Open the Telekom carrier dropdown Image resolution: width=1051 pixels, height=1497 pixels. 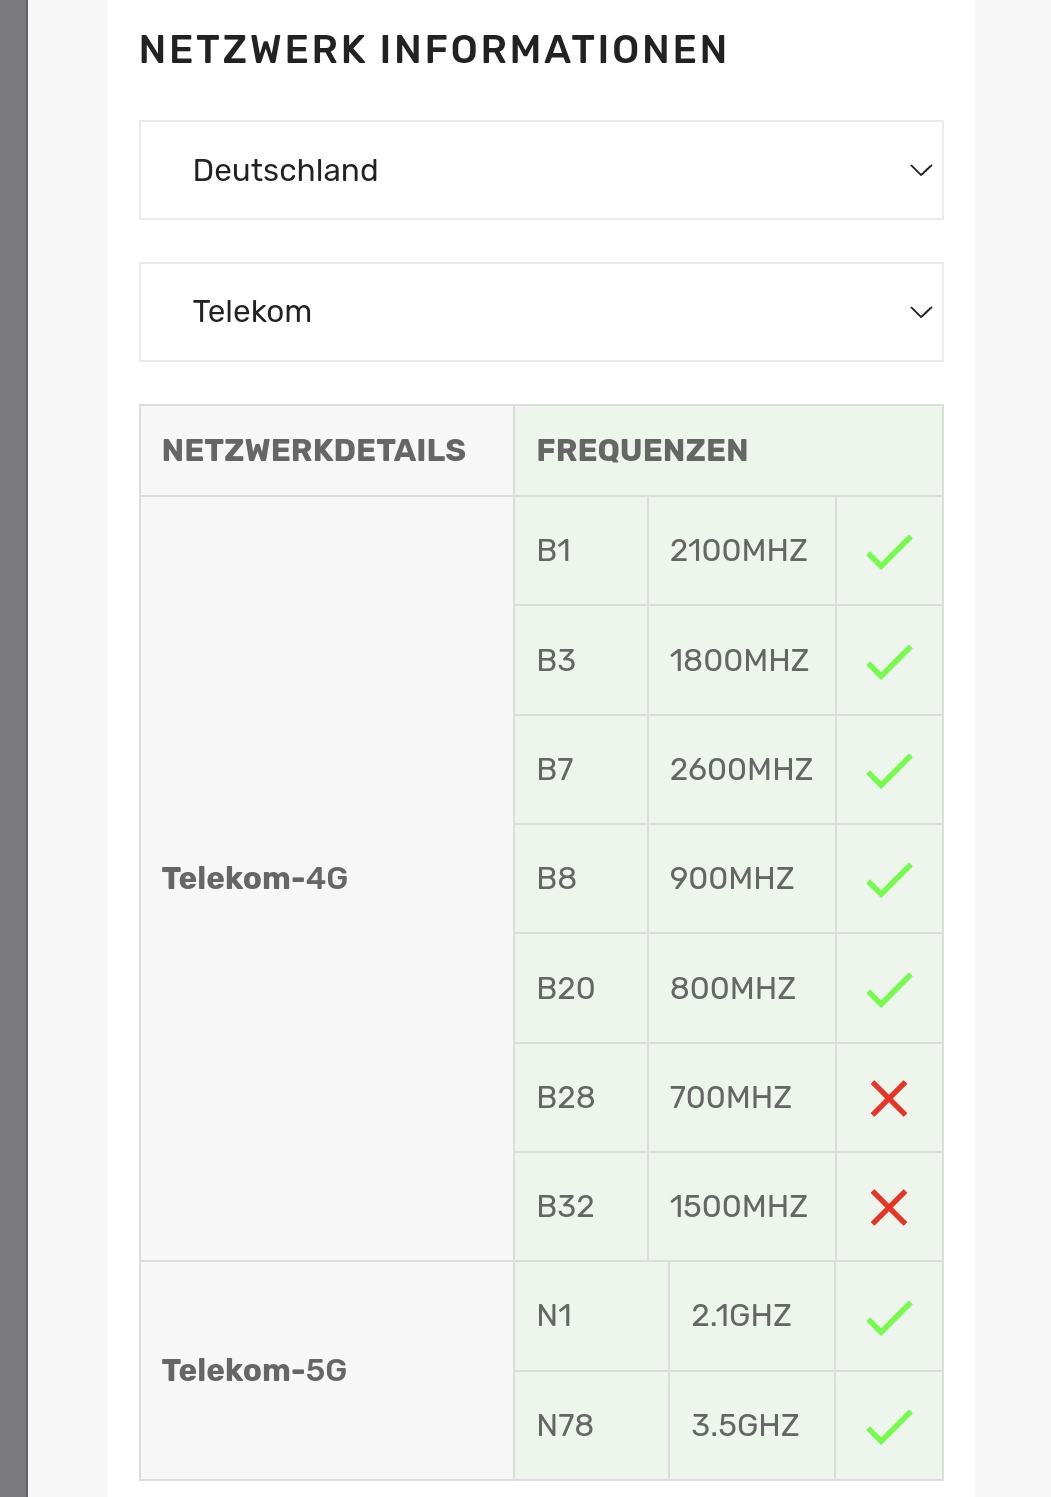[541, 312]
